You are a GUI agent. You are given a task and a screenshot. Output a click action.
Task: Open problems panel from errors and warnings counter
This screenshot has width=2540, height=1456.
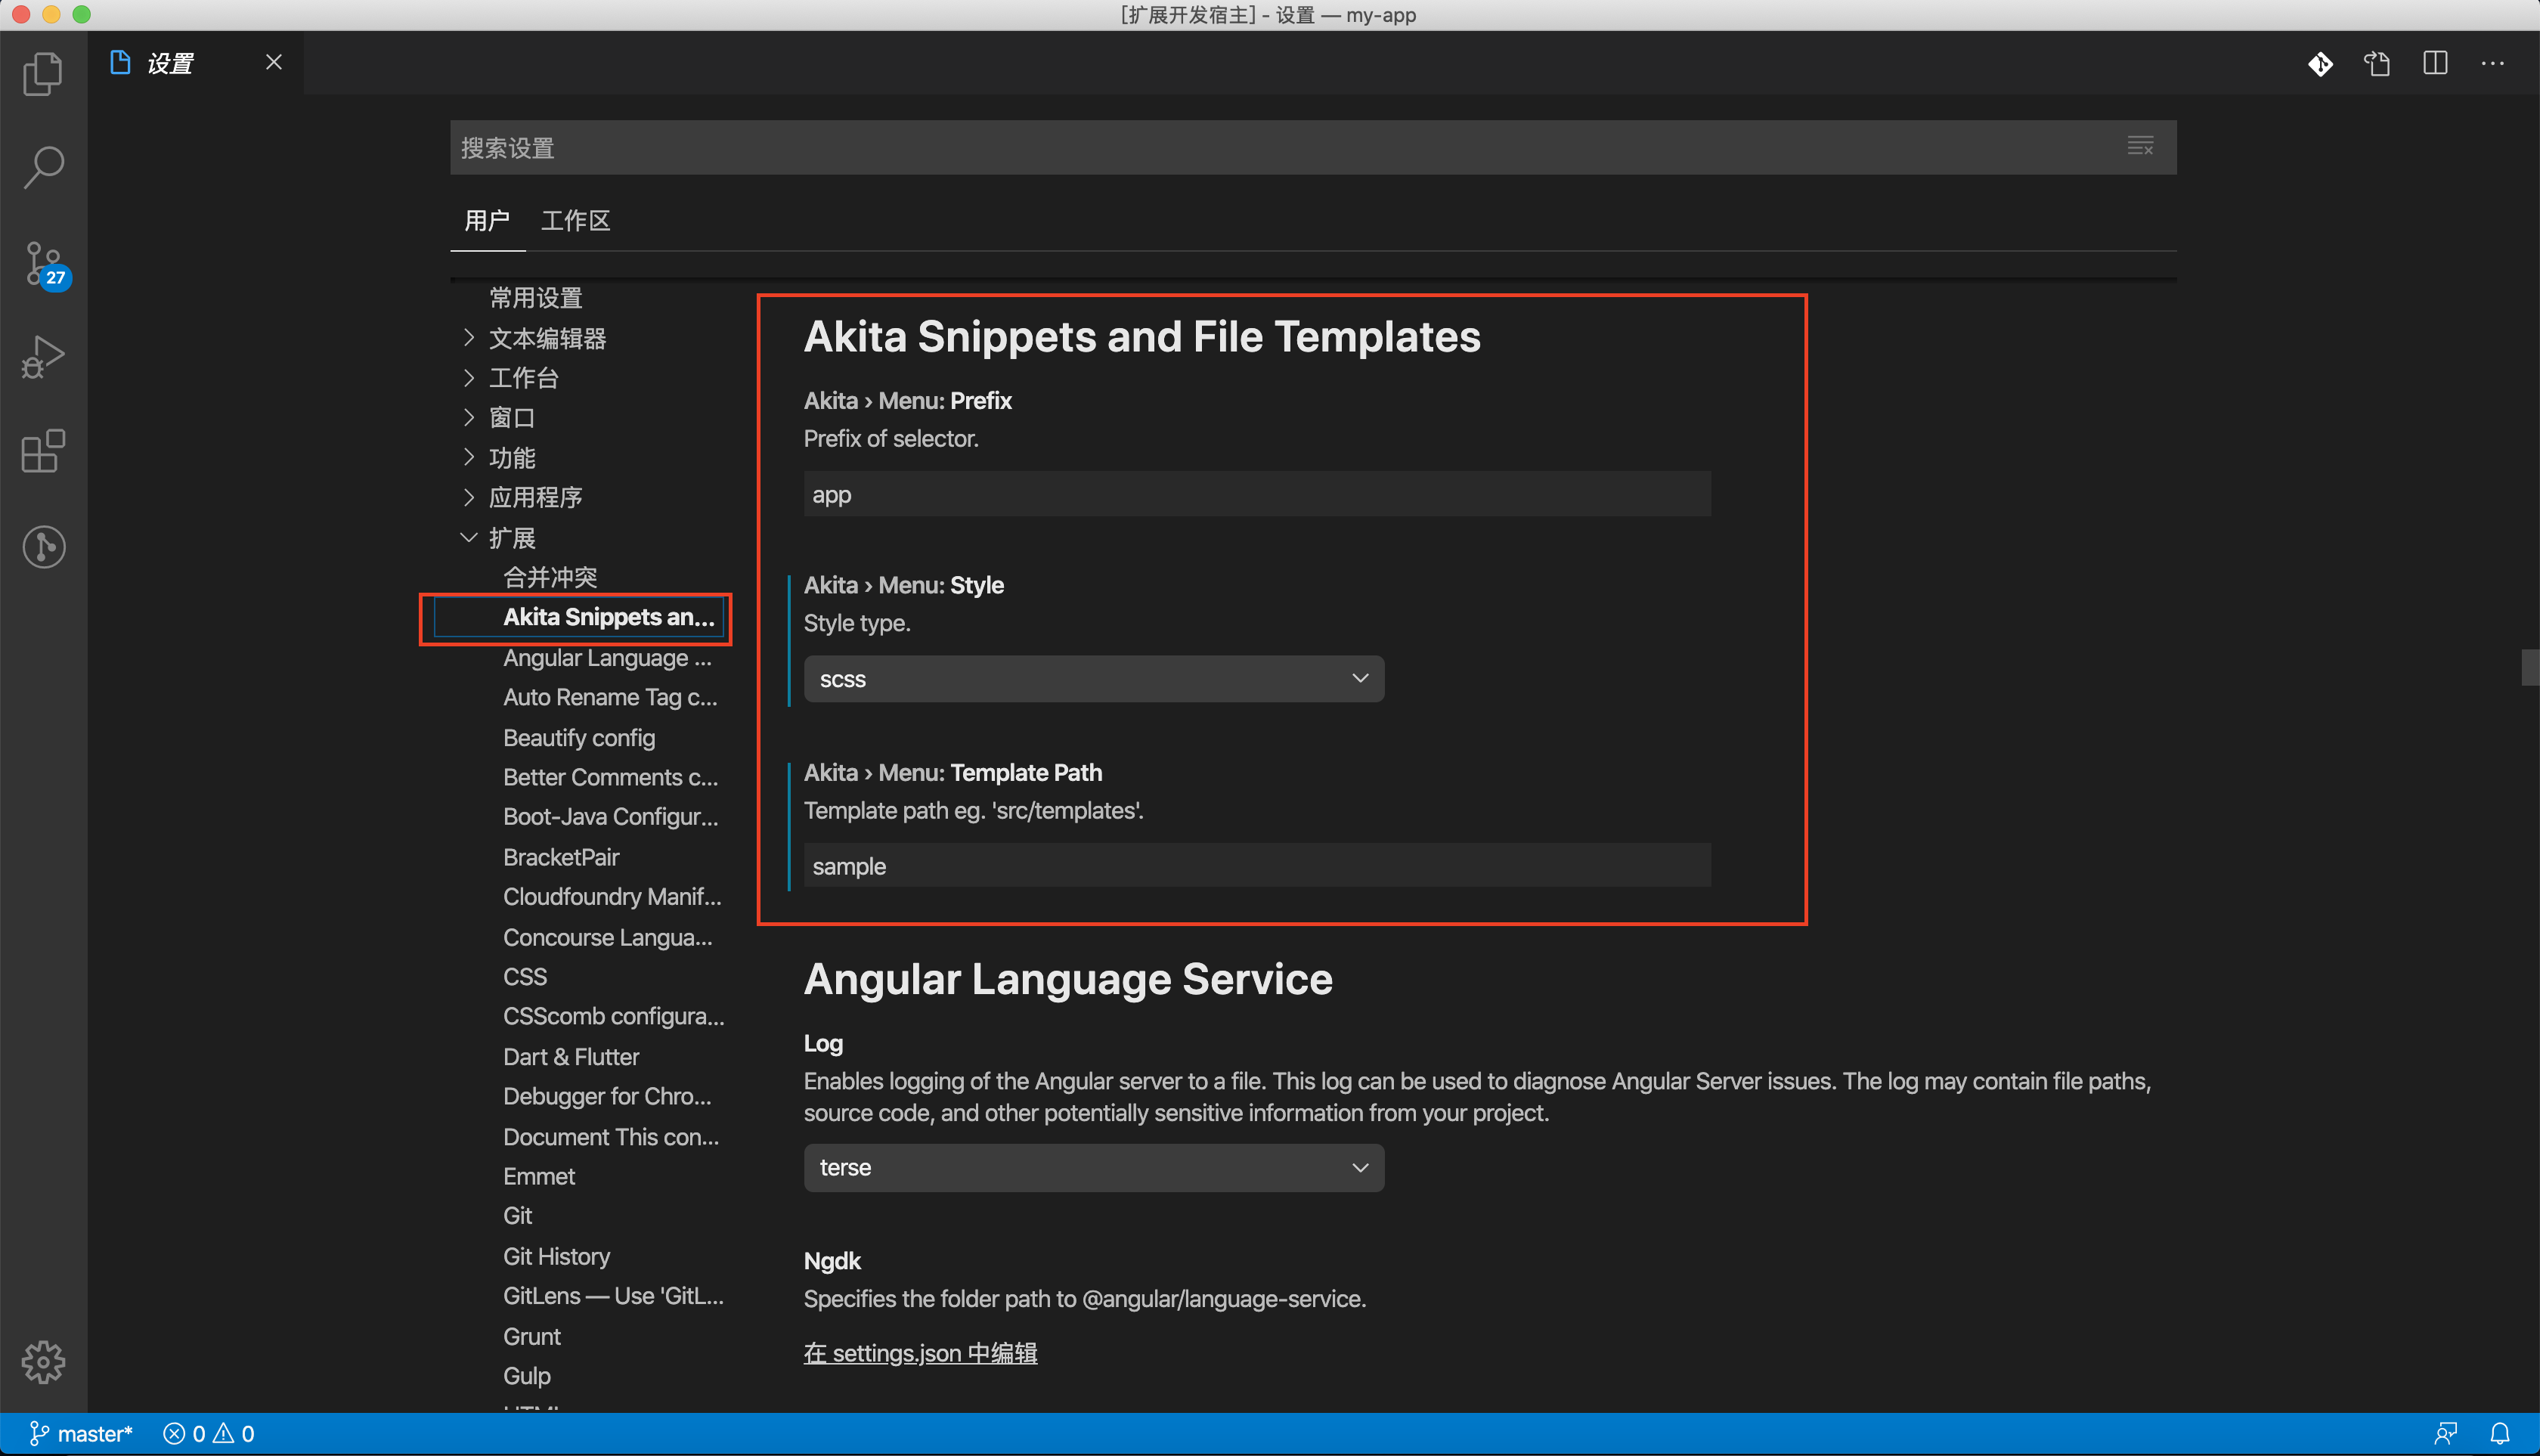pos(209,1433)
